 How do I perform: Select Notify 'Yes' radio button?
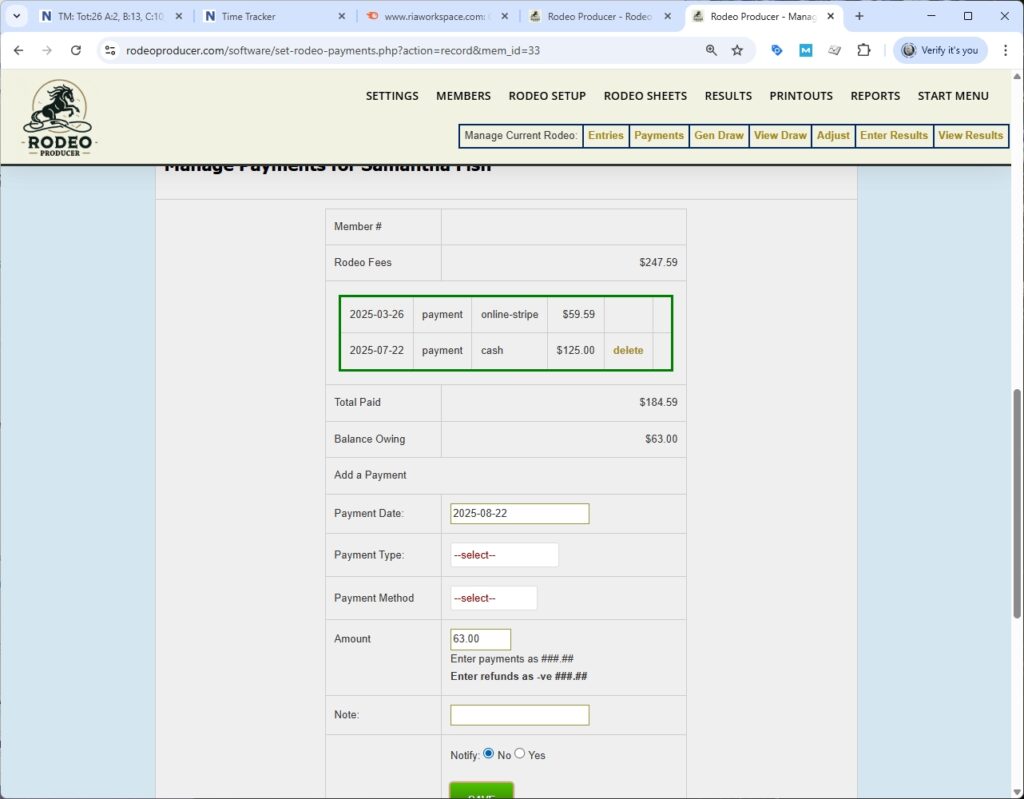click(519, 753)
